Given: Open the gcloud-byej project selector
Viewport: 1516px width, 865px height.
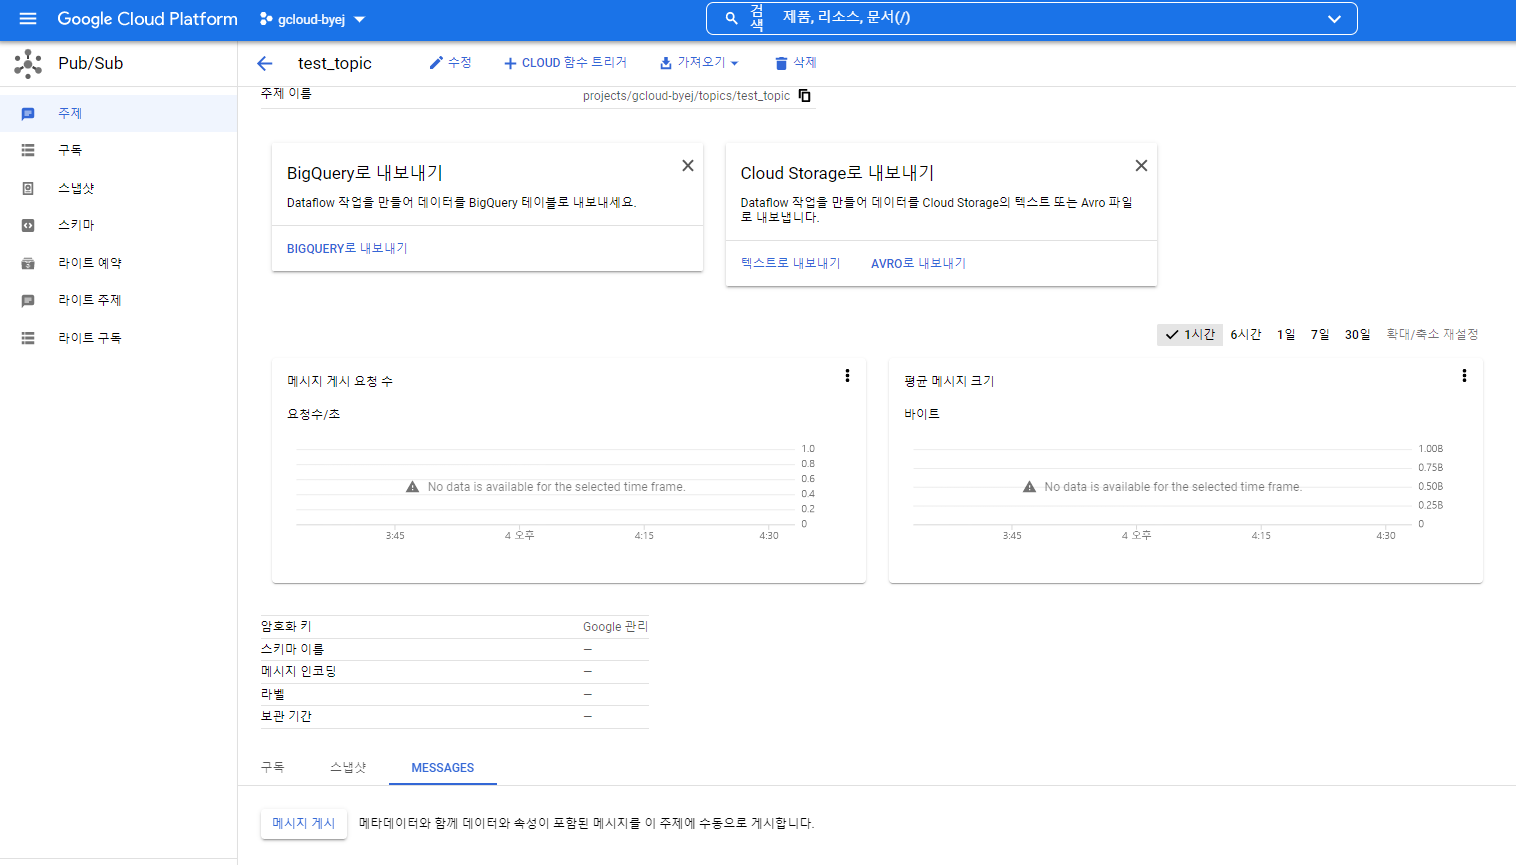Looking at the screenshot, I should coord(312,19).
